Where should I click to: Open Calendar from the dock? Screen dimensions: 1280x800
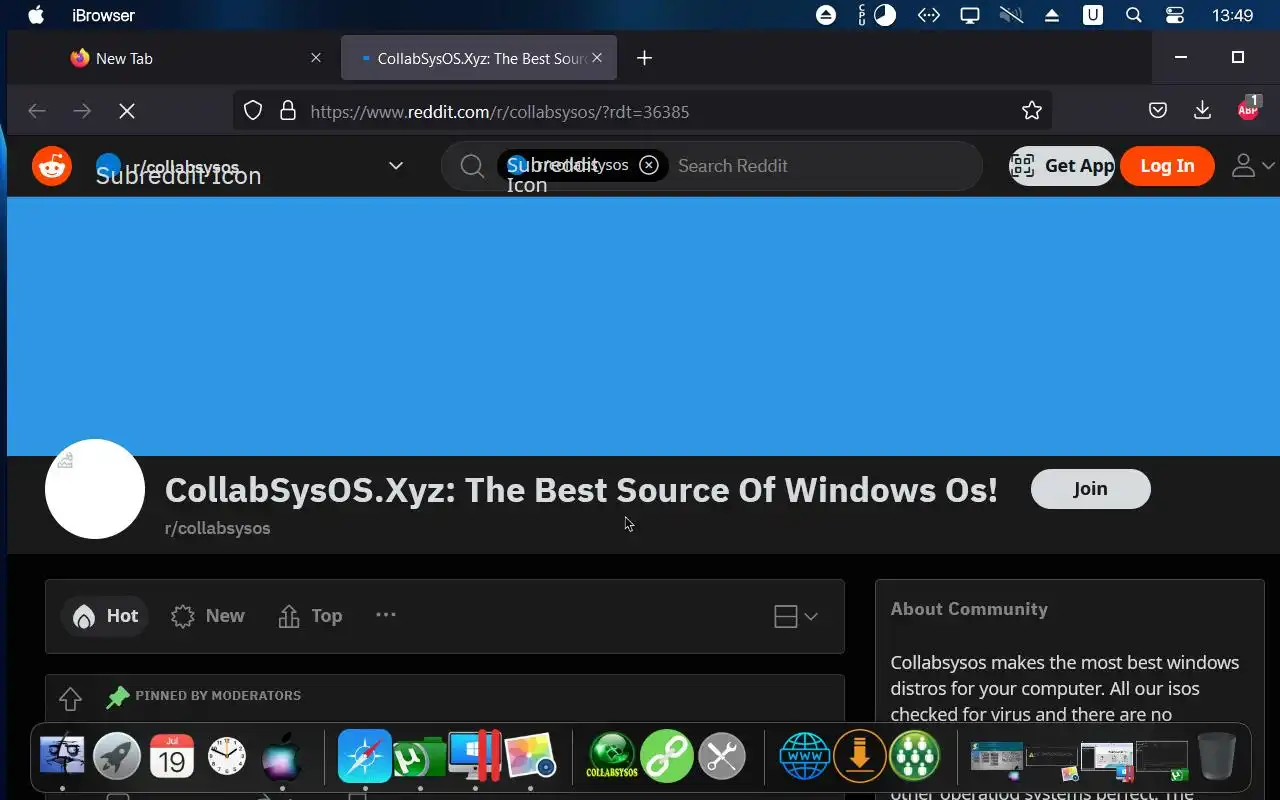click(x=172, y=756)
